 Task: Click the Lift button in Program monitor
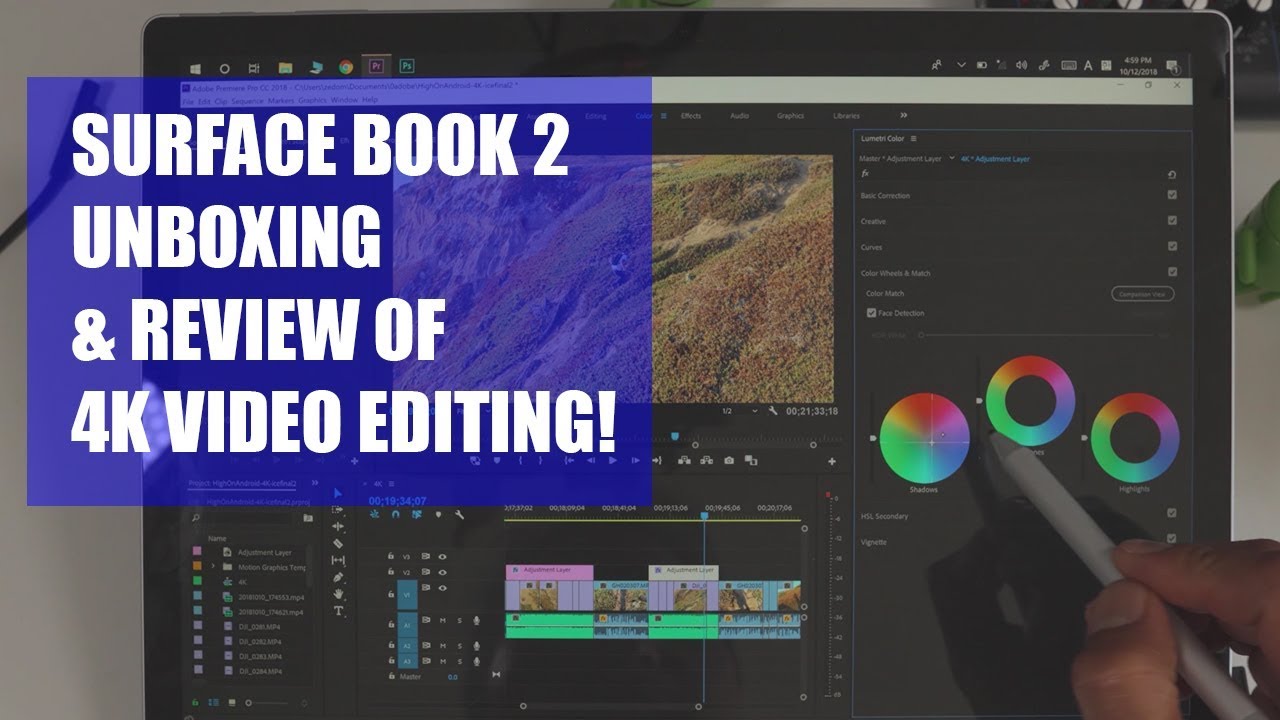[x=684, y=461]
